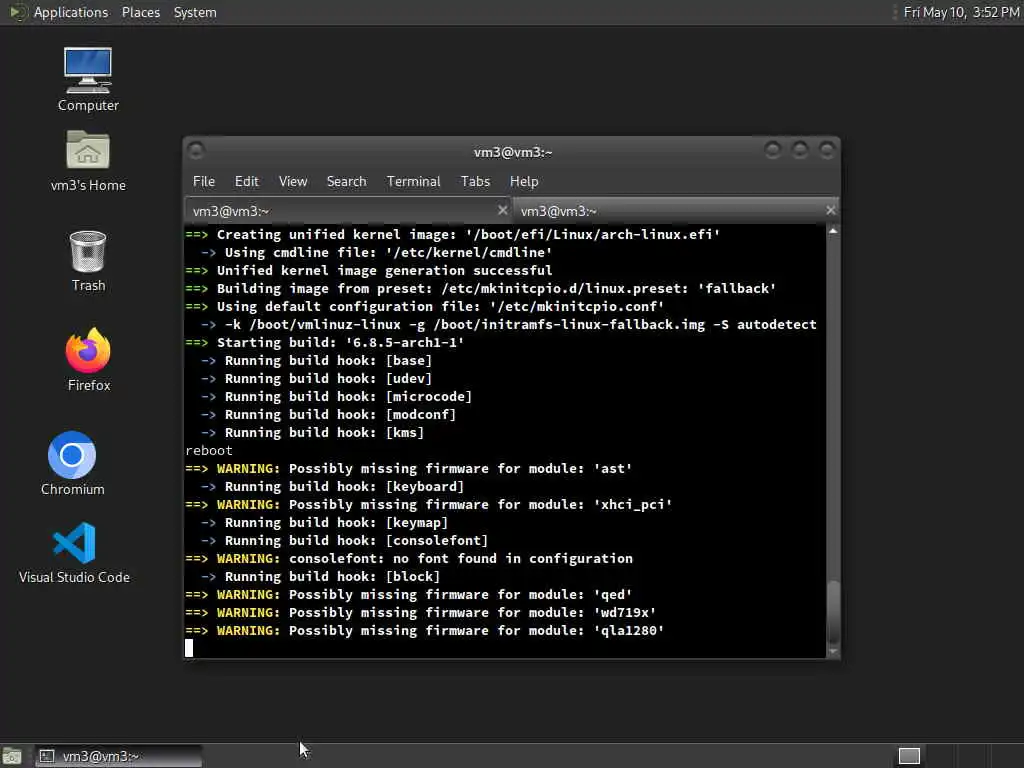This screenshot has height=768, width=1024.
Task: Click the 'Building image from preset' fallback line
Action: (x=481, y=288)
